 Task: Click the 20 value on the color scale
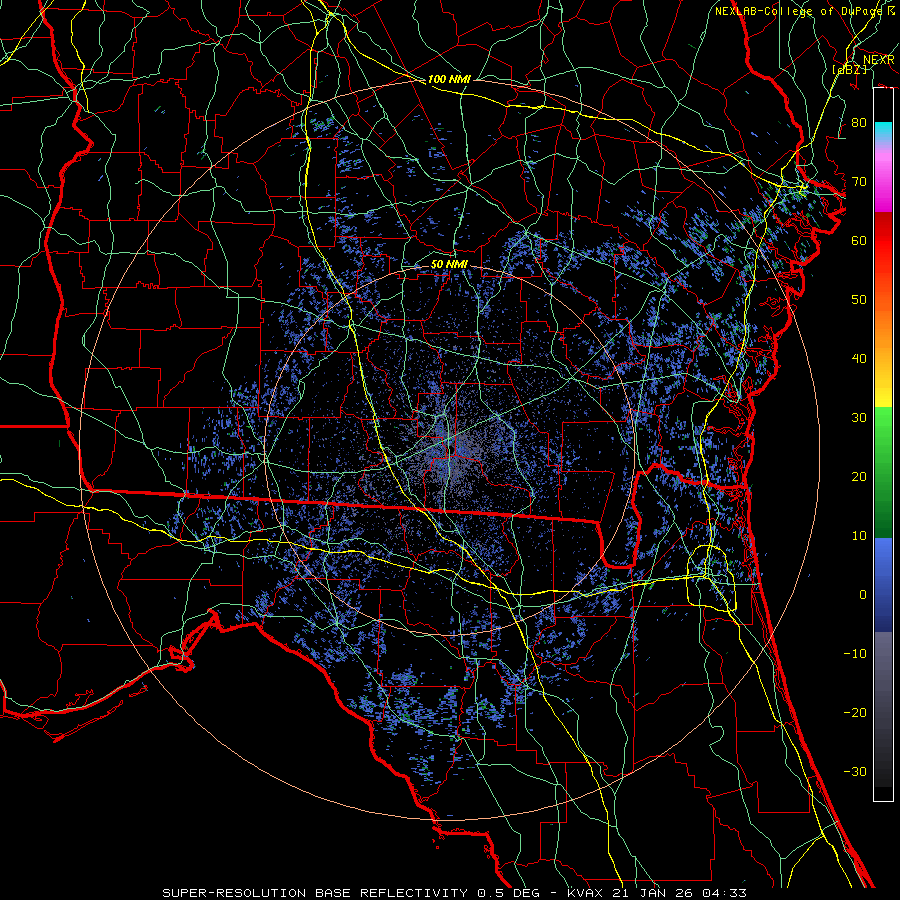859,476
